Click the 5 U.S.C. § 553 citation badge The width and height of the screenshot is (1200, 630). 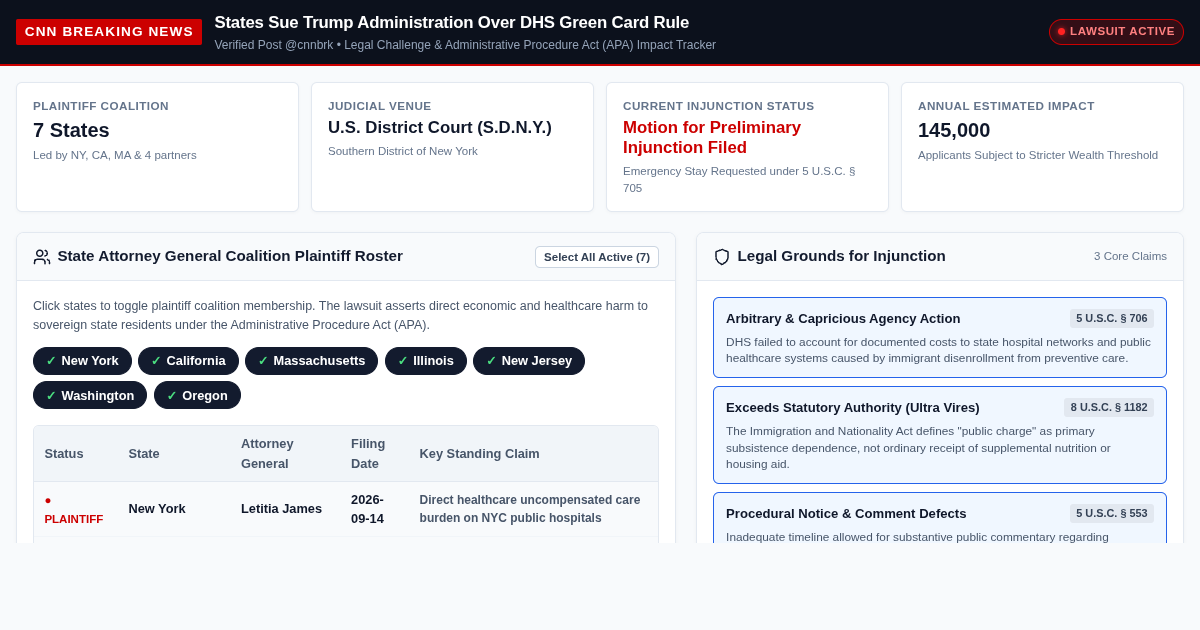click(1112, 513)
